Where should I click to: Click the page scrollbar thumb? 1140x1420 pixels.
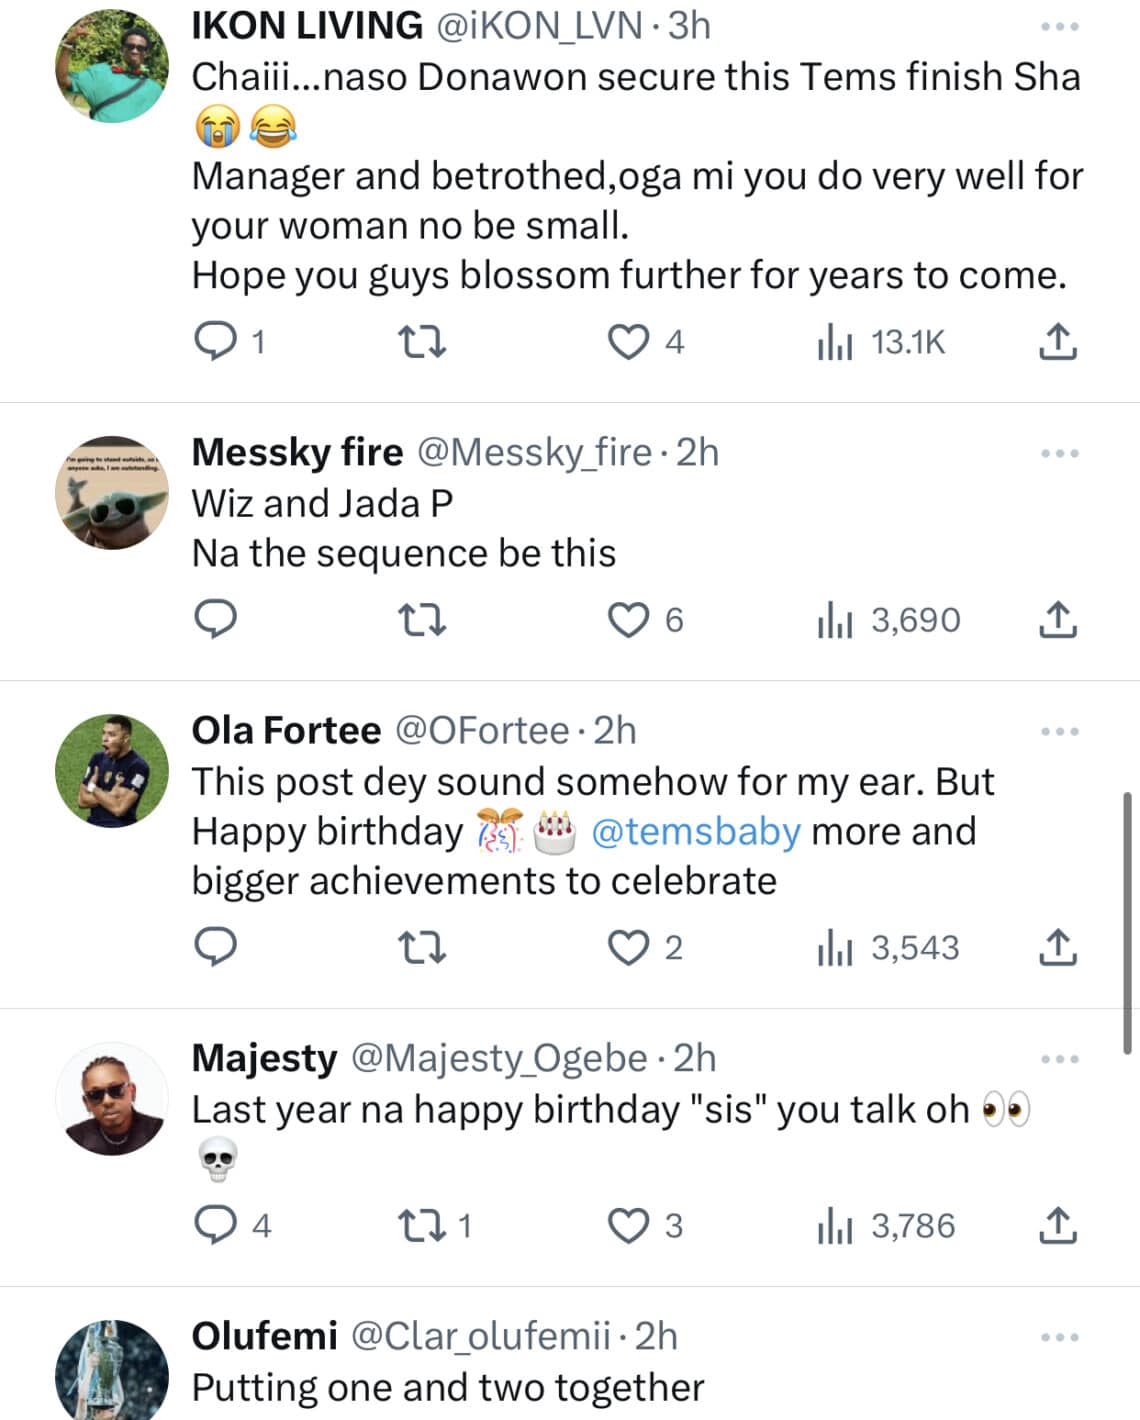tap(1127, 920)
